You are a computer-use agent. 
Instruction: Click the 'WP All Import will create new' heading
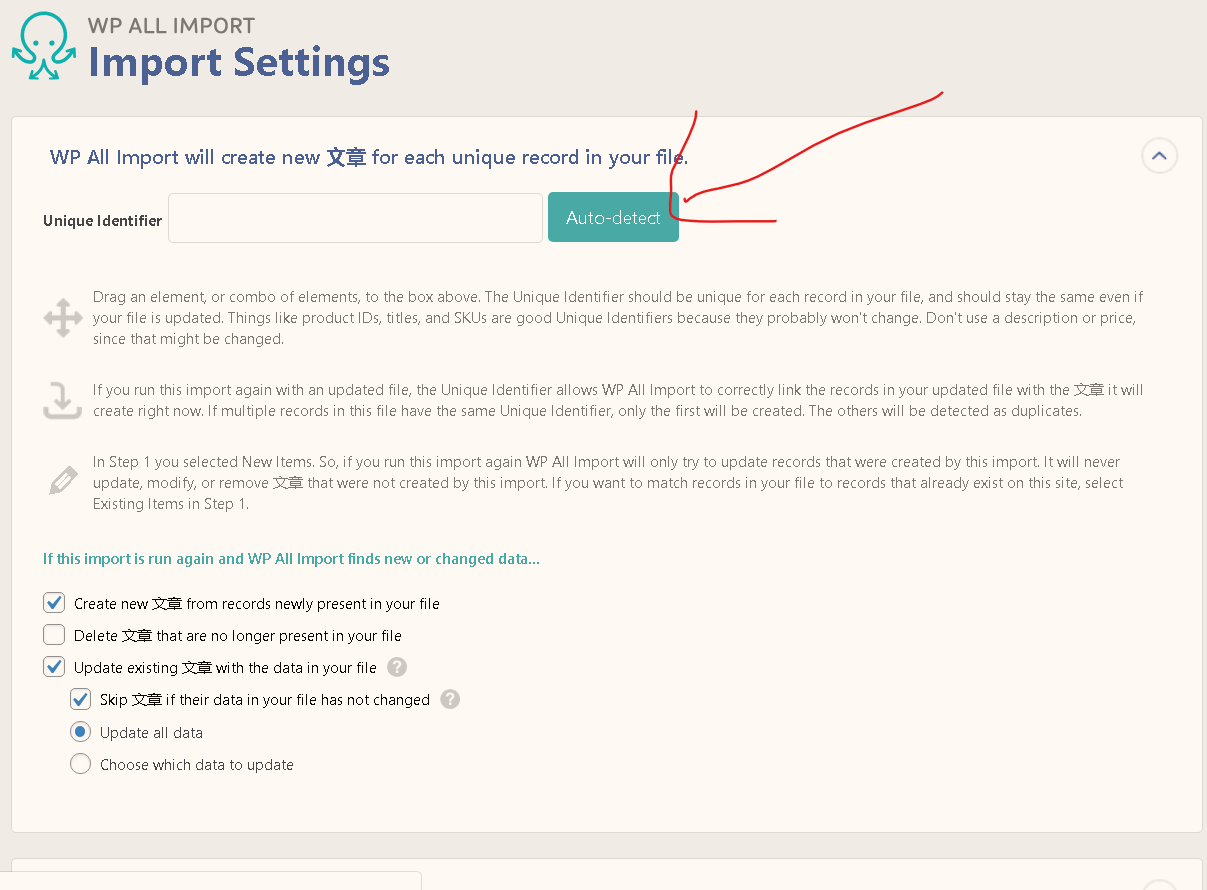click(369, 157)
